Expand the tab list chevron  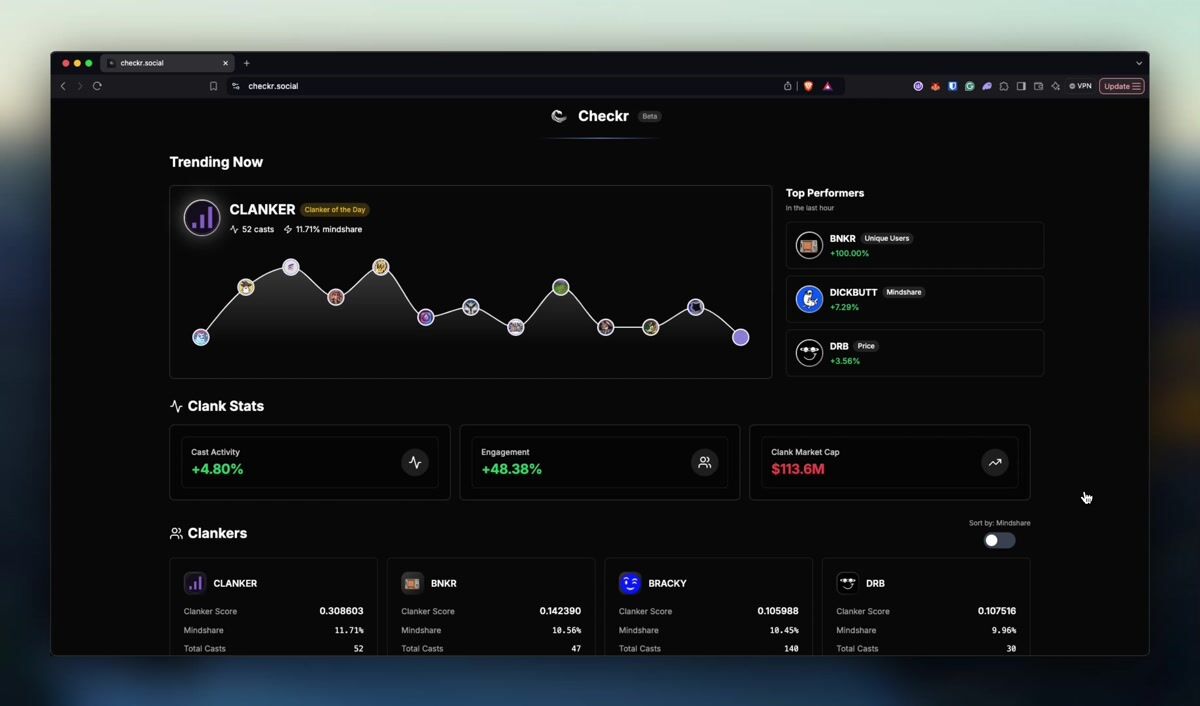click(1138, 63)
